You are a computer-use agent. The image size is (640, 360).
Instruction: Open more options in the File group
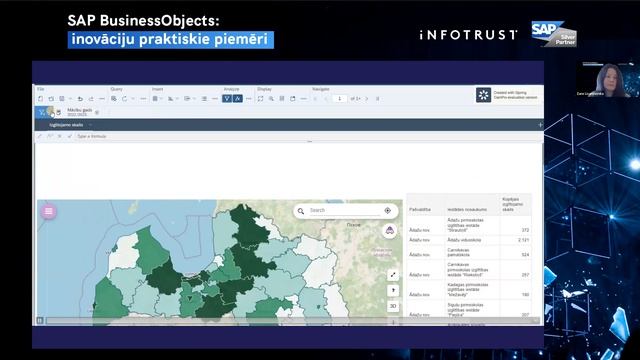(102, 99)
